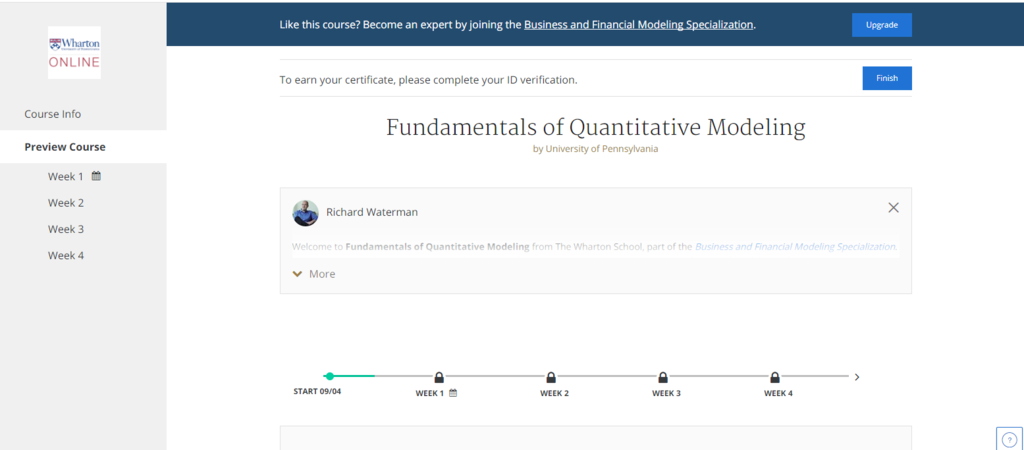Click the green start dot on timeline
Screen dimensions: 1024x450
coord(330,376)
